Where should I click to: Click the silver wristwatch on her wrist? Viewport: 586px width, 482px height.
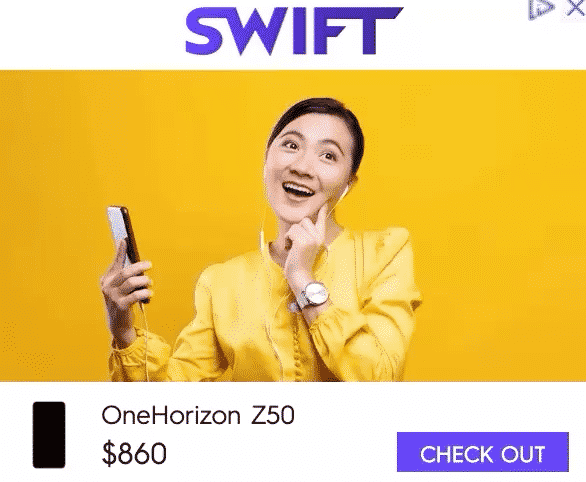(x=313, y=295)
